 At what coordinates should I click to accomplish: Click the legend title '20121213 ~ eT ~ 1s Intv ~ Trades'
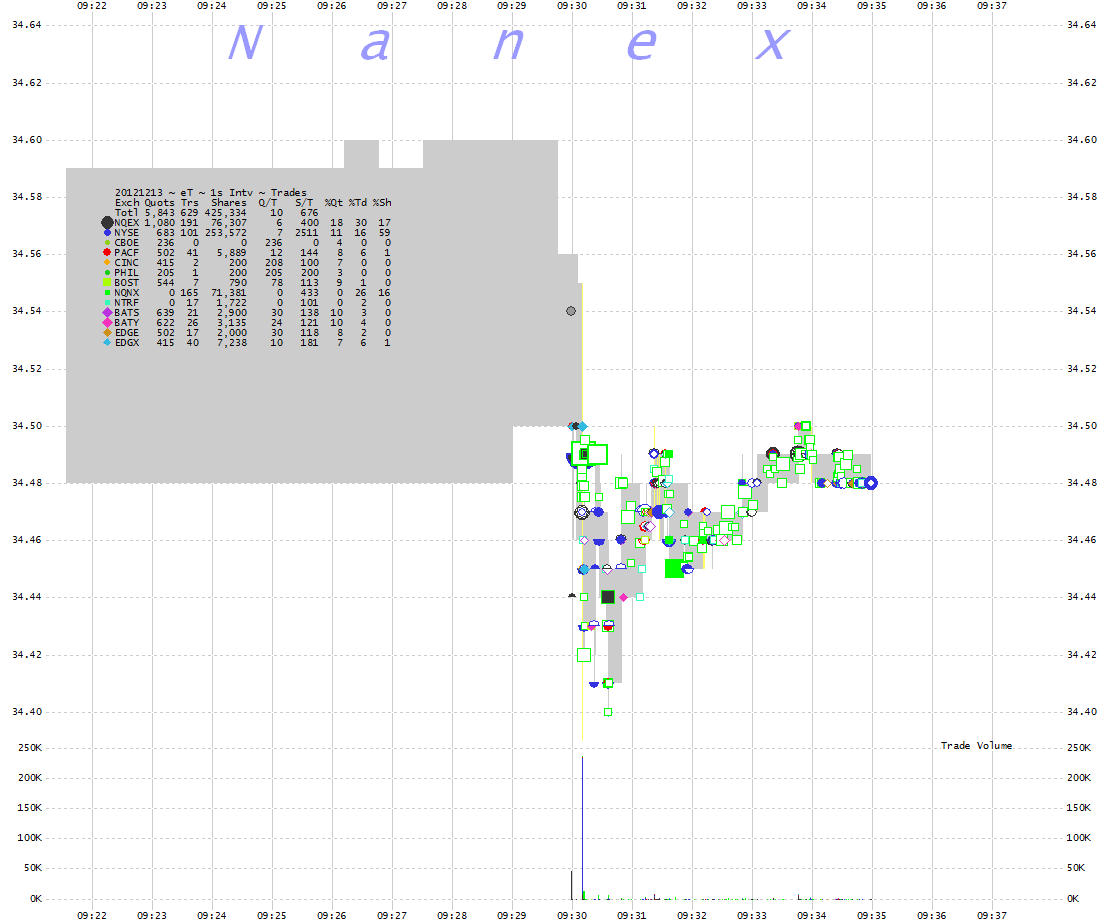click(211, 192)
